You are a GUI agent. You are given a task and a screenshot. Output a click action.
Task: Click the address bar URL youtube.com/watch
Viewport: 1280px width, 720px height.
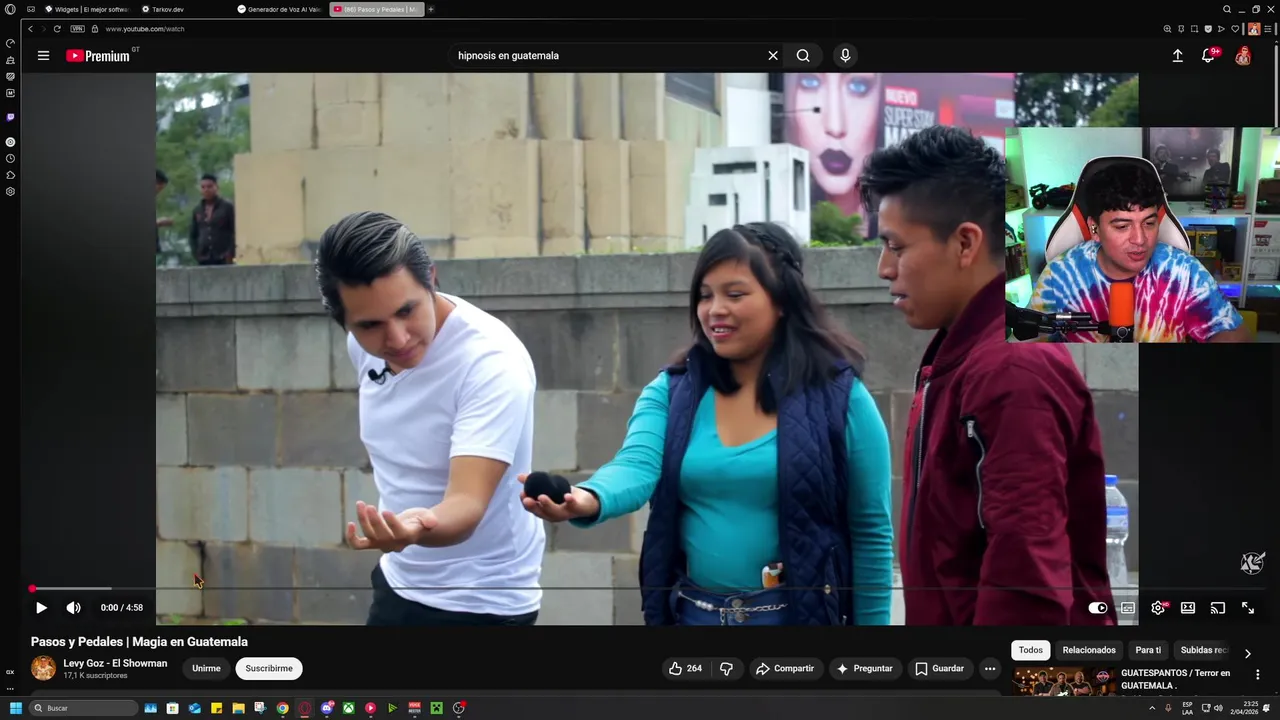pyautogui.click(x=145, y=29)
